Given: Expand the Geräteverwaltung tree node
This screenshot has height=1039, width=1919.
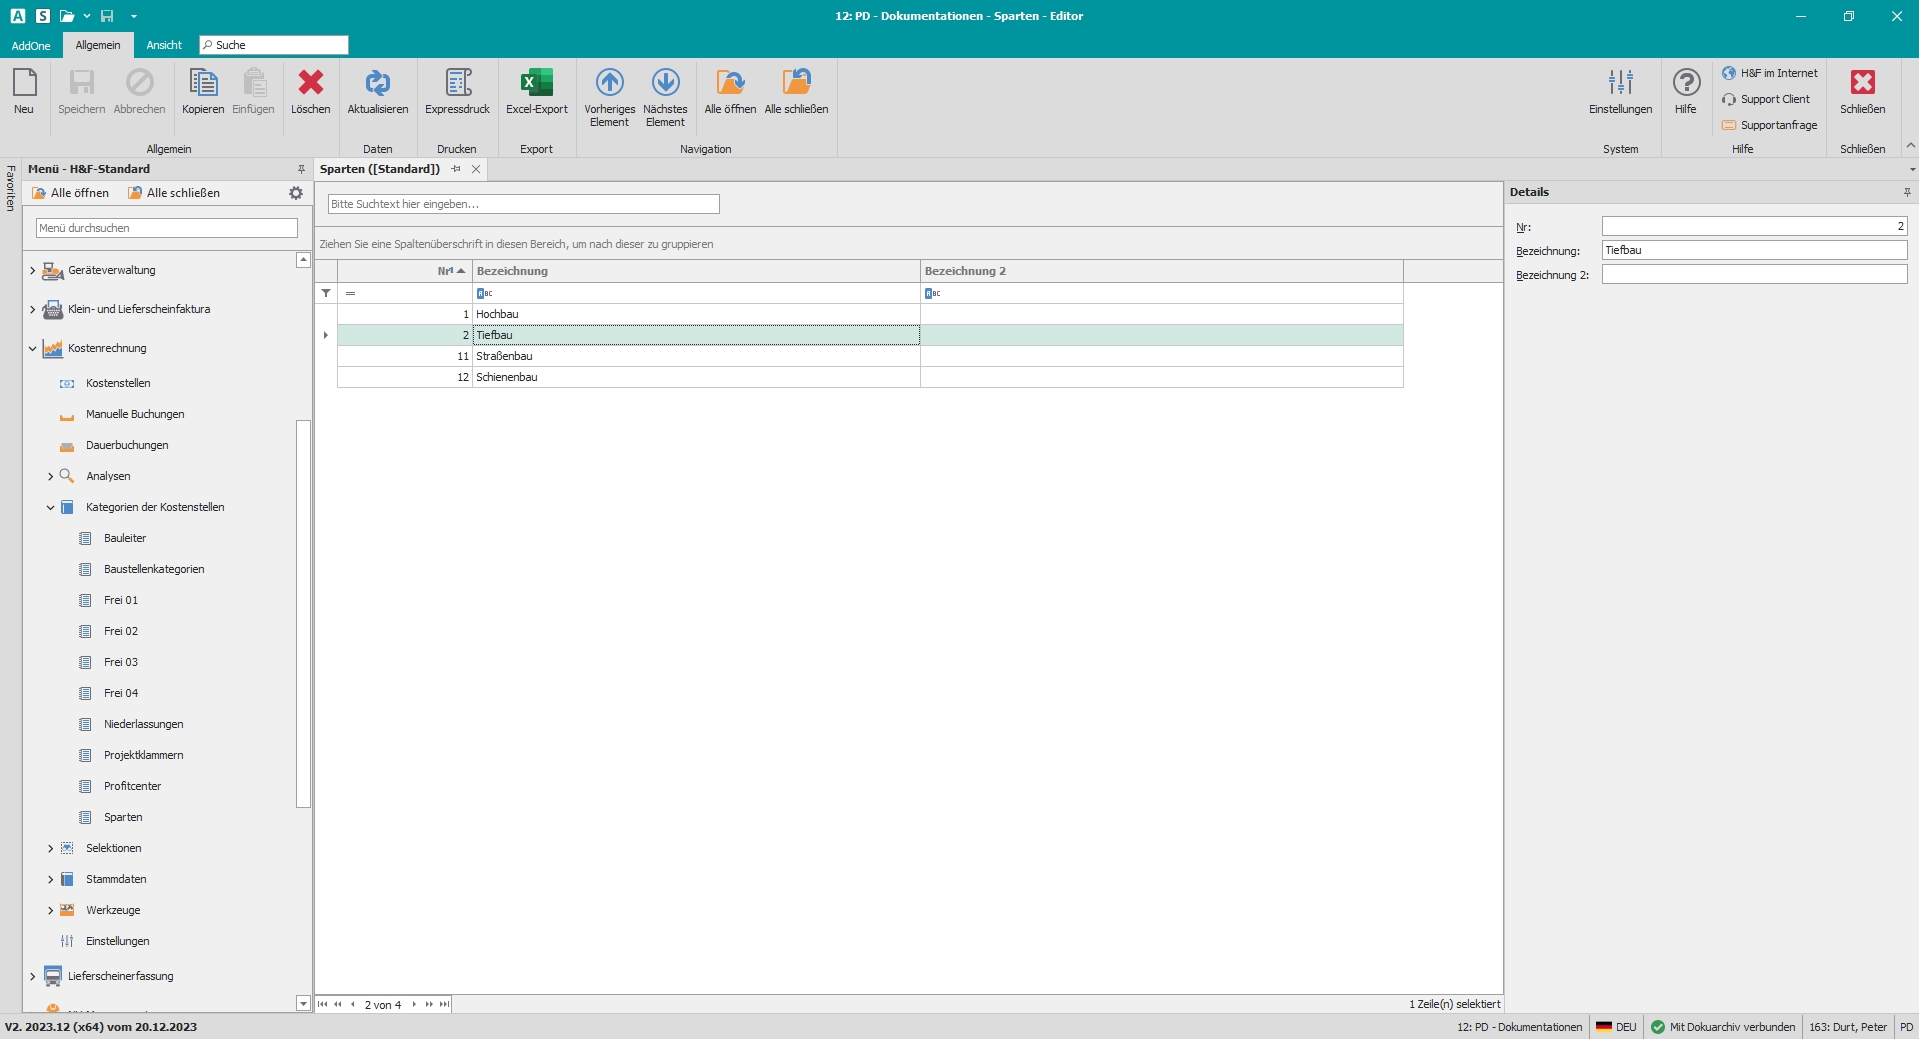Looking at the screenshot, I should (x=33, y=271).
